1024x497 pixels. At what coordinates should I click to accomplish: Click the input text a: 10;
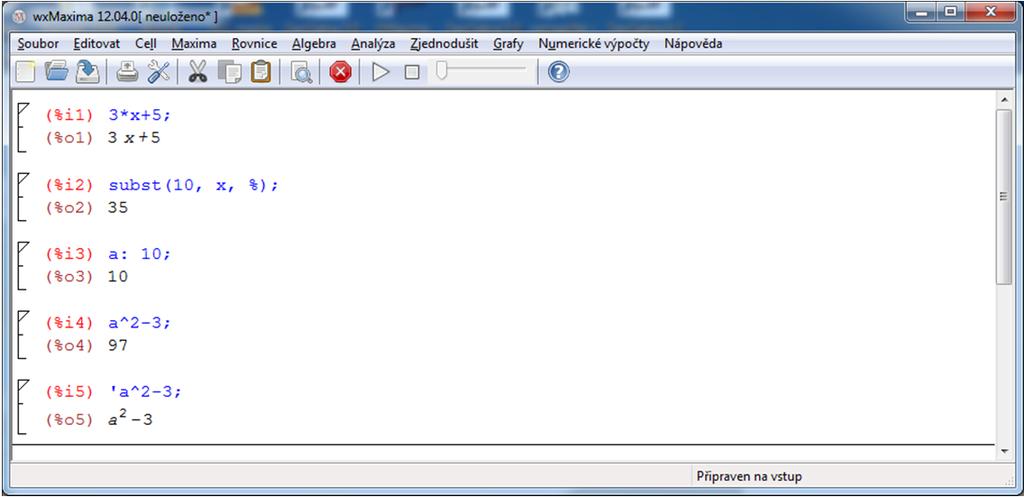pos(139,254)
